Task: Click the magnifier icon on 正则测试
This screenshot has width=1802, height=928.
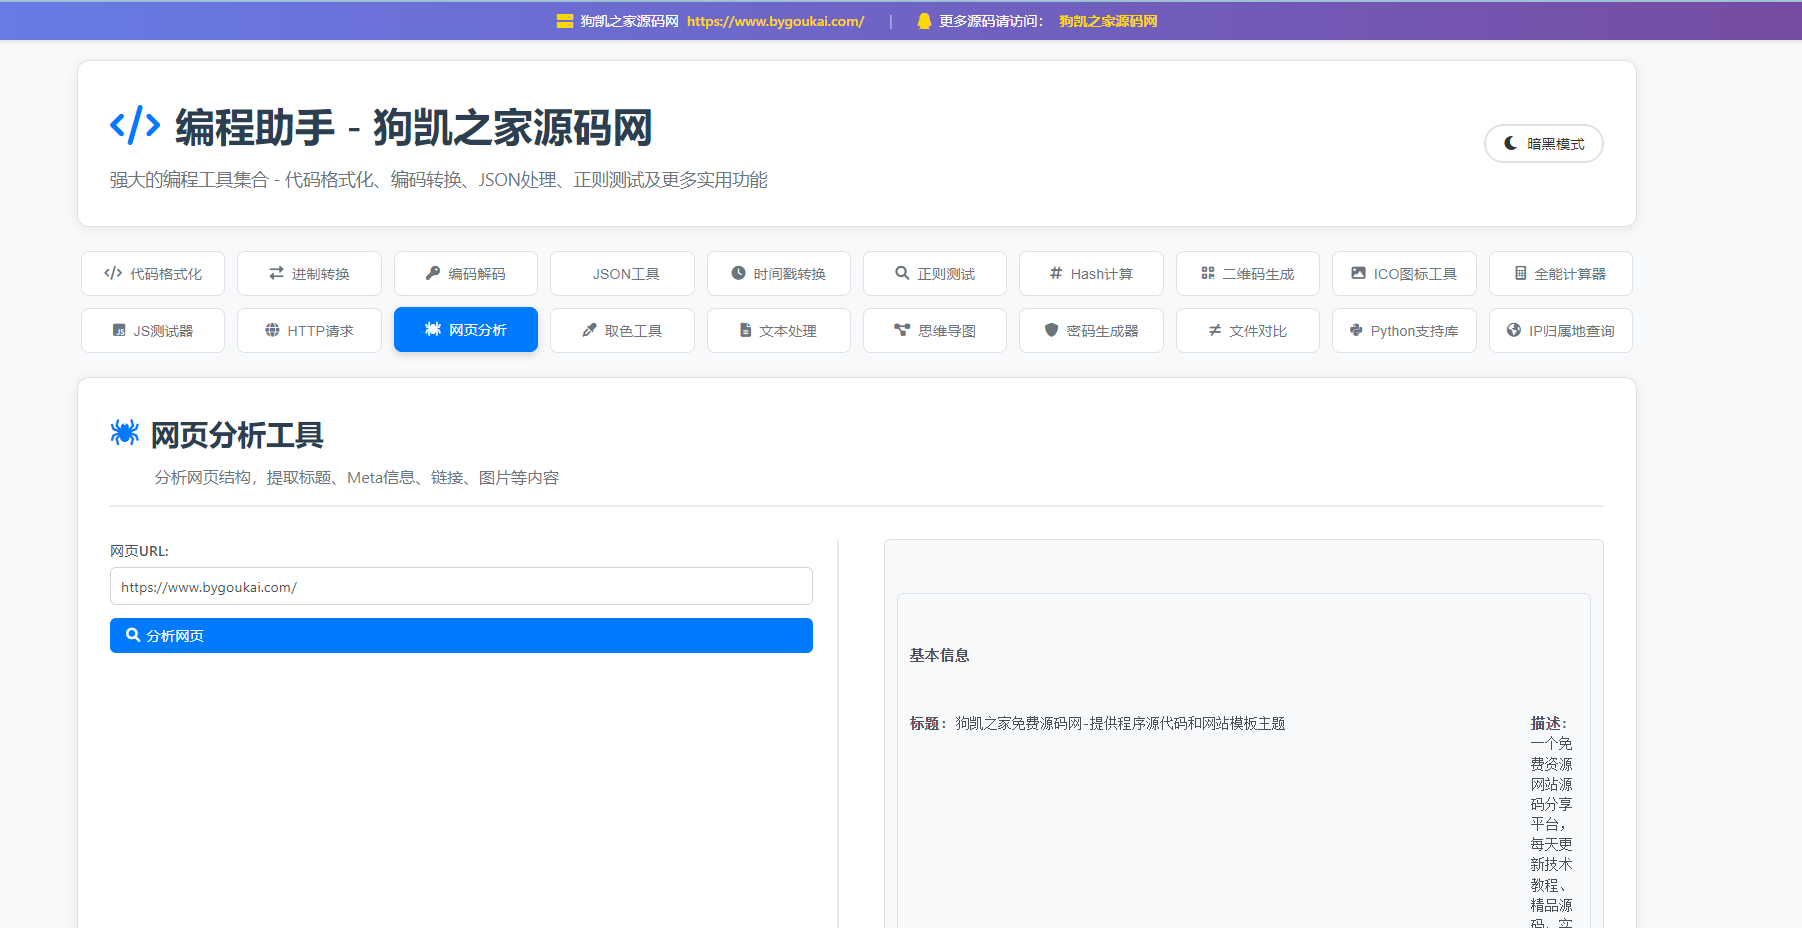Action: pyautogui.click(x=902, y=273)
